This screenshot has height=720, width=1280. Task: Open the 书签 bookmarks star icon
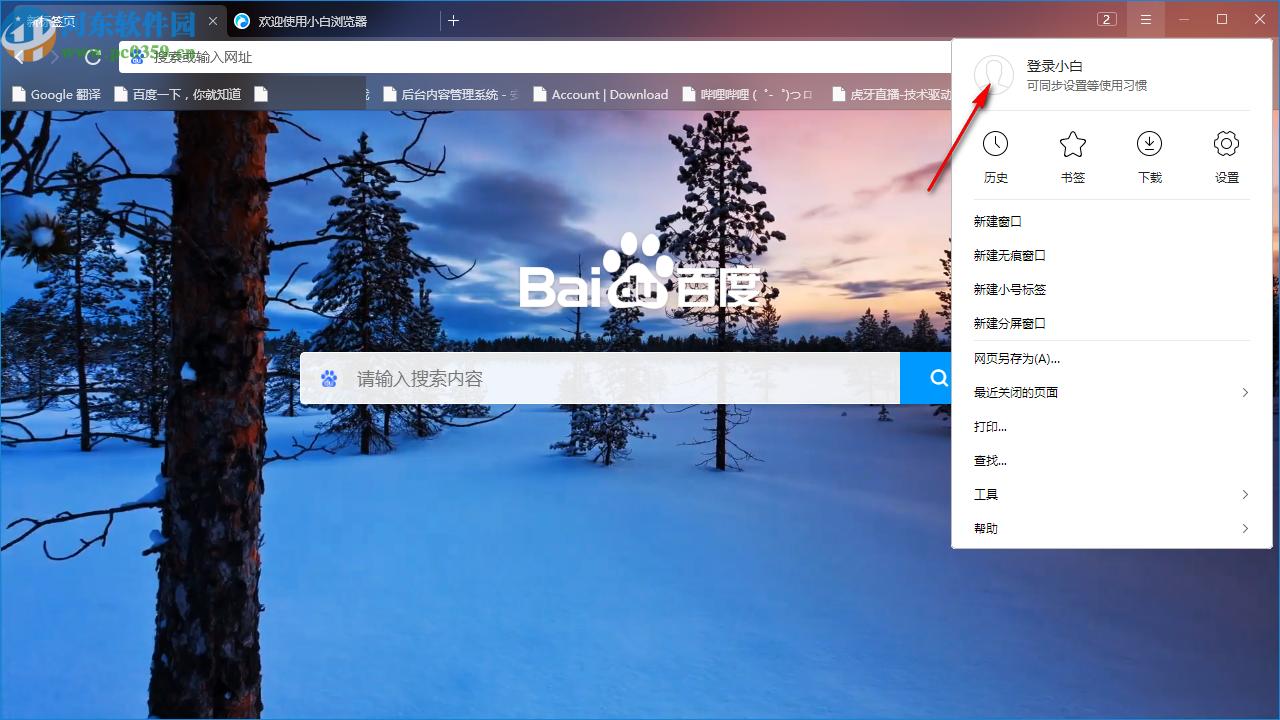click(1072, 144)
